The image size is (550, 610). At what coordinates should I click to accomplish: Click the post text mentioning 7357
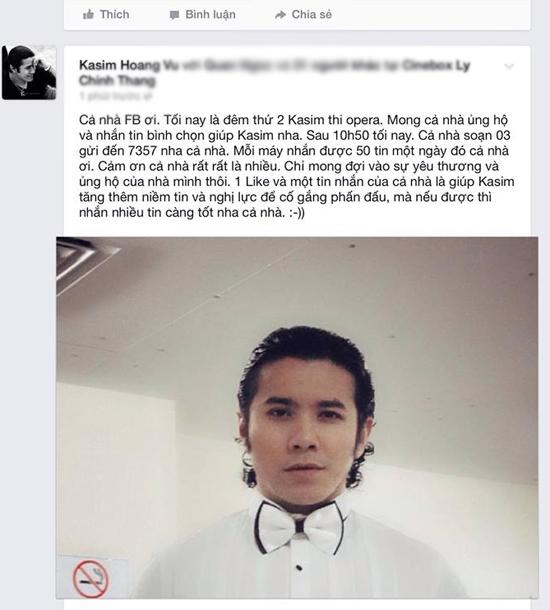(x=143, y=151)
